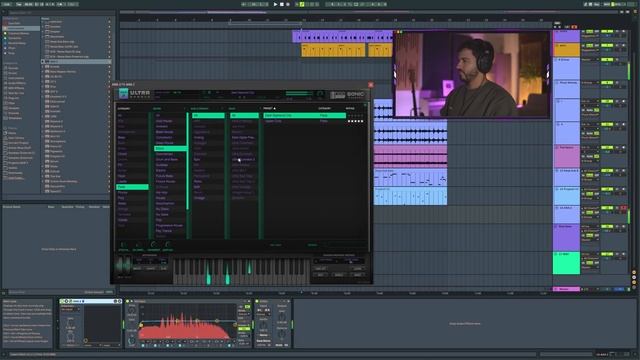Image resolution: width=640 pixels, height=360 pixels.
Task: Click the leftmost yellow EQ band node
Action: coord(141,325)
